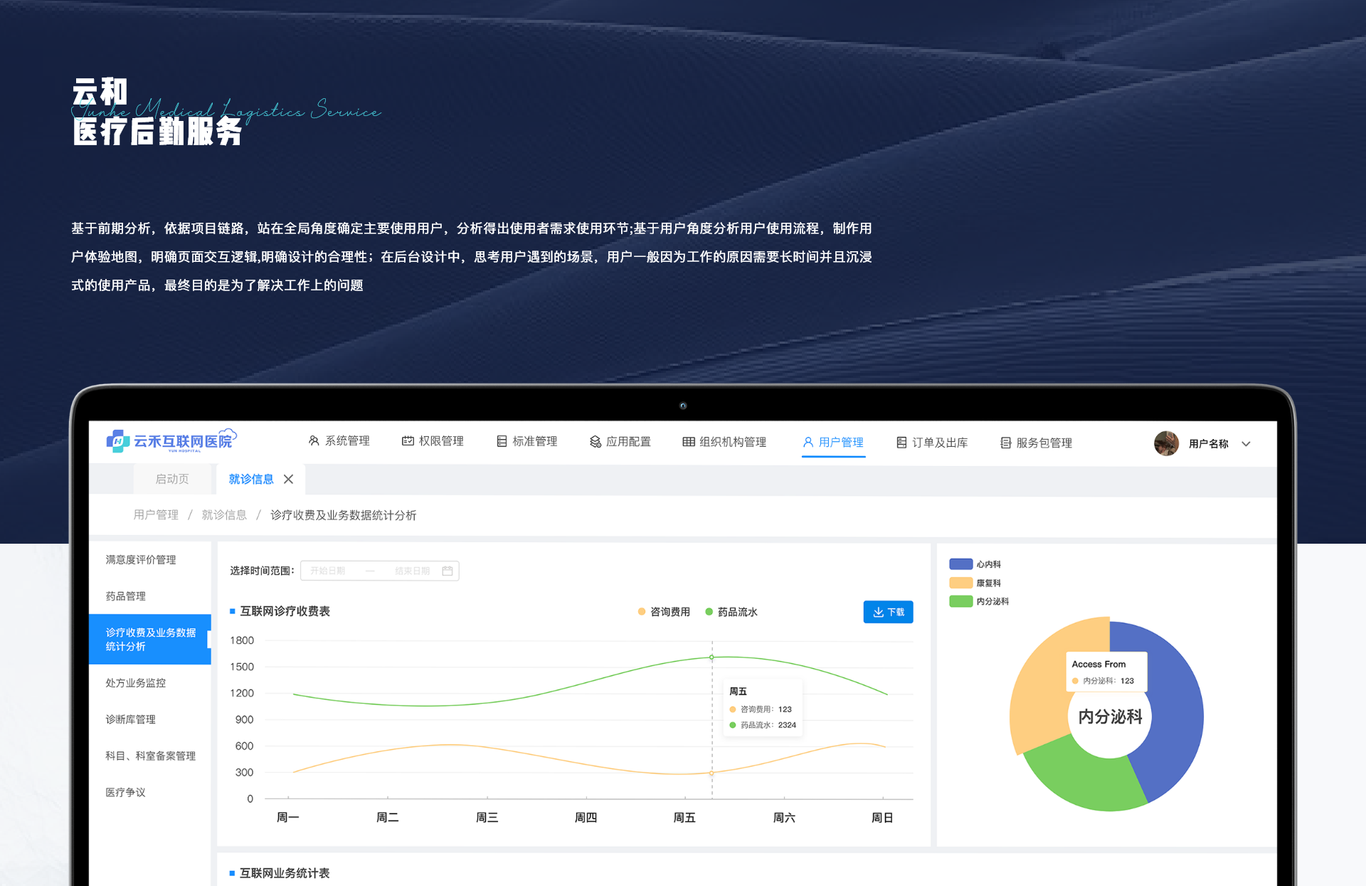Toggle the 心内科 blue legend swatch
Screen dimensions: 1366x886
point(961,565)
